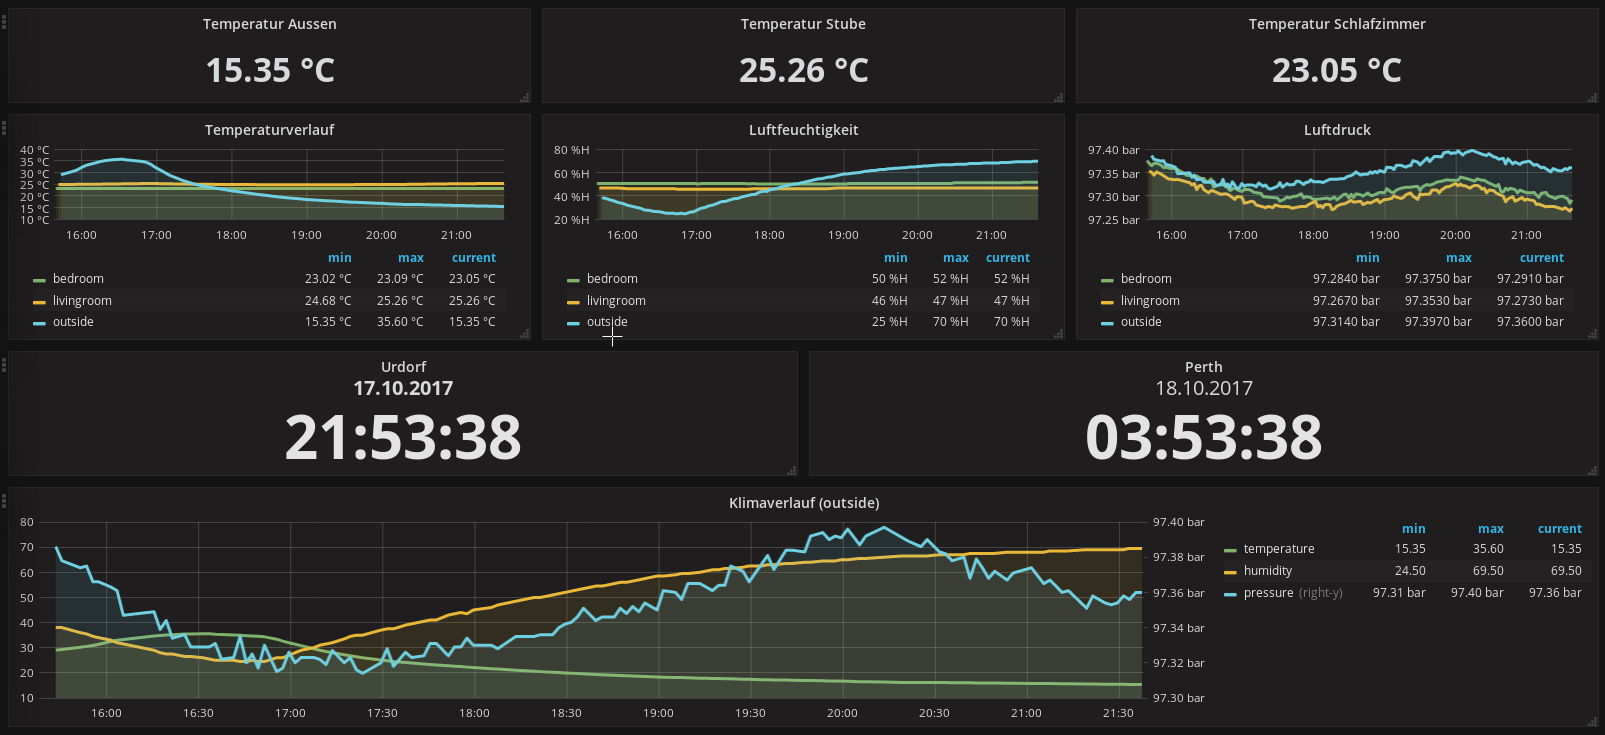The height and width of the screenshot is (735, 1605).
Task: Click resize handle of Temperatur Aussen panel
Action: tap(525, 98)
